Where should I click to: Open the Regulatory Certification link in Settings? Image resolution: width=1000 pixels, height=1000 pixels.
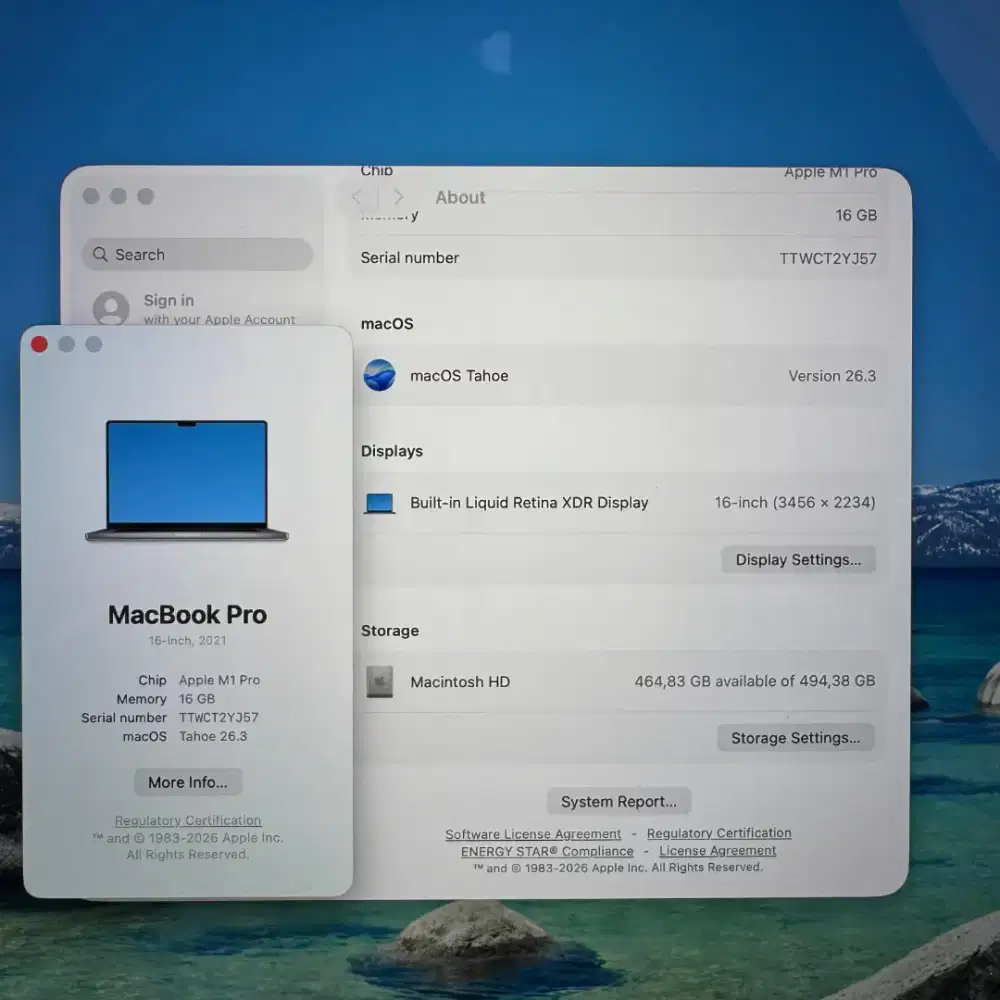[x=719, y=834]
